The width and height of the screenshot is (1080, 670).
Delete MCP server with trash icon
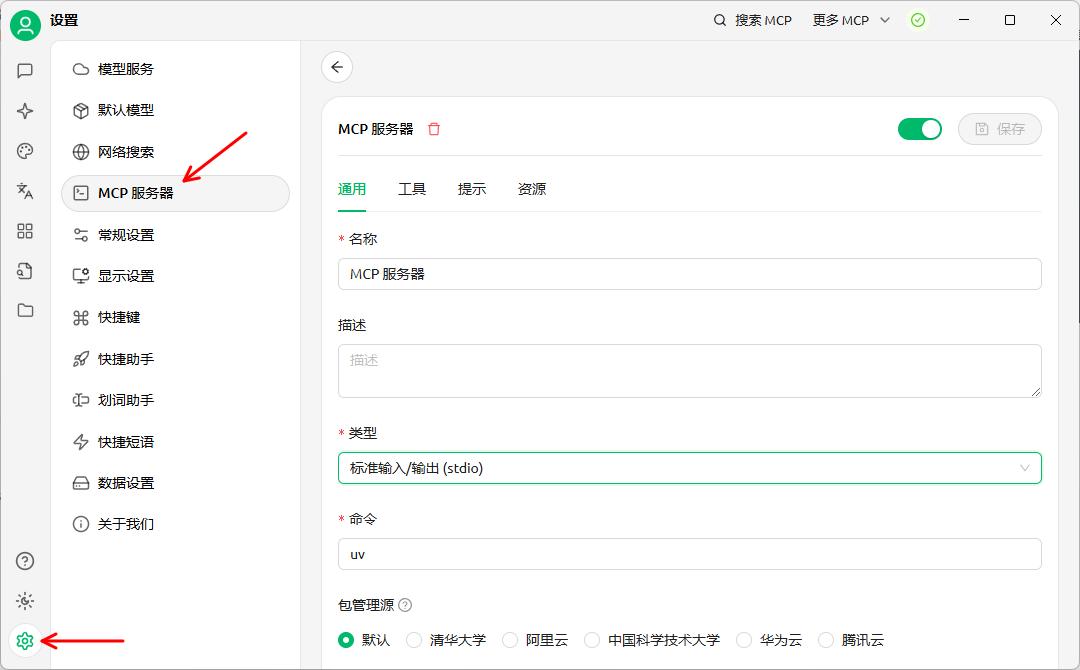pyautogui.click(x=434, y=129)
